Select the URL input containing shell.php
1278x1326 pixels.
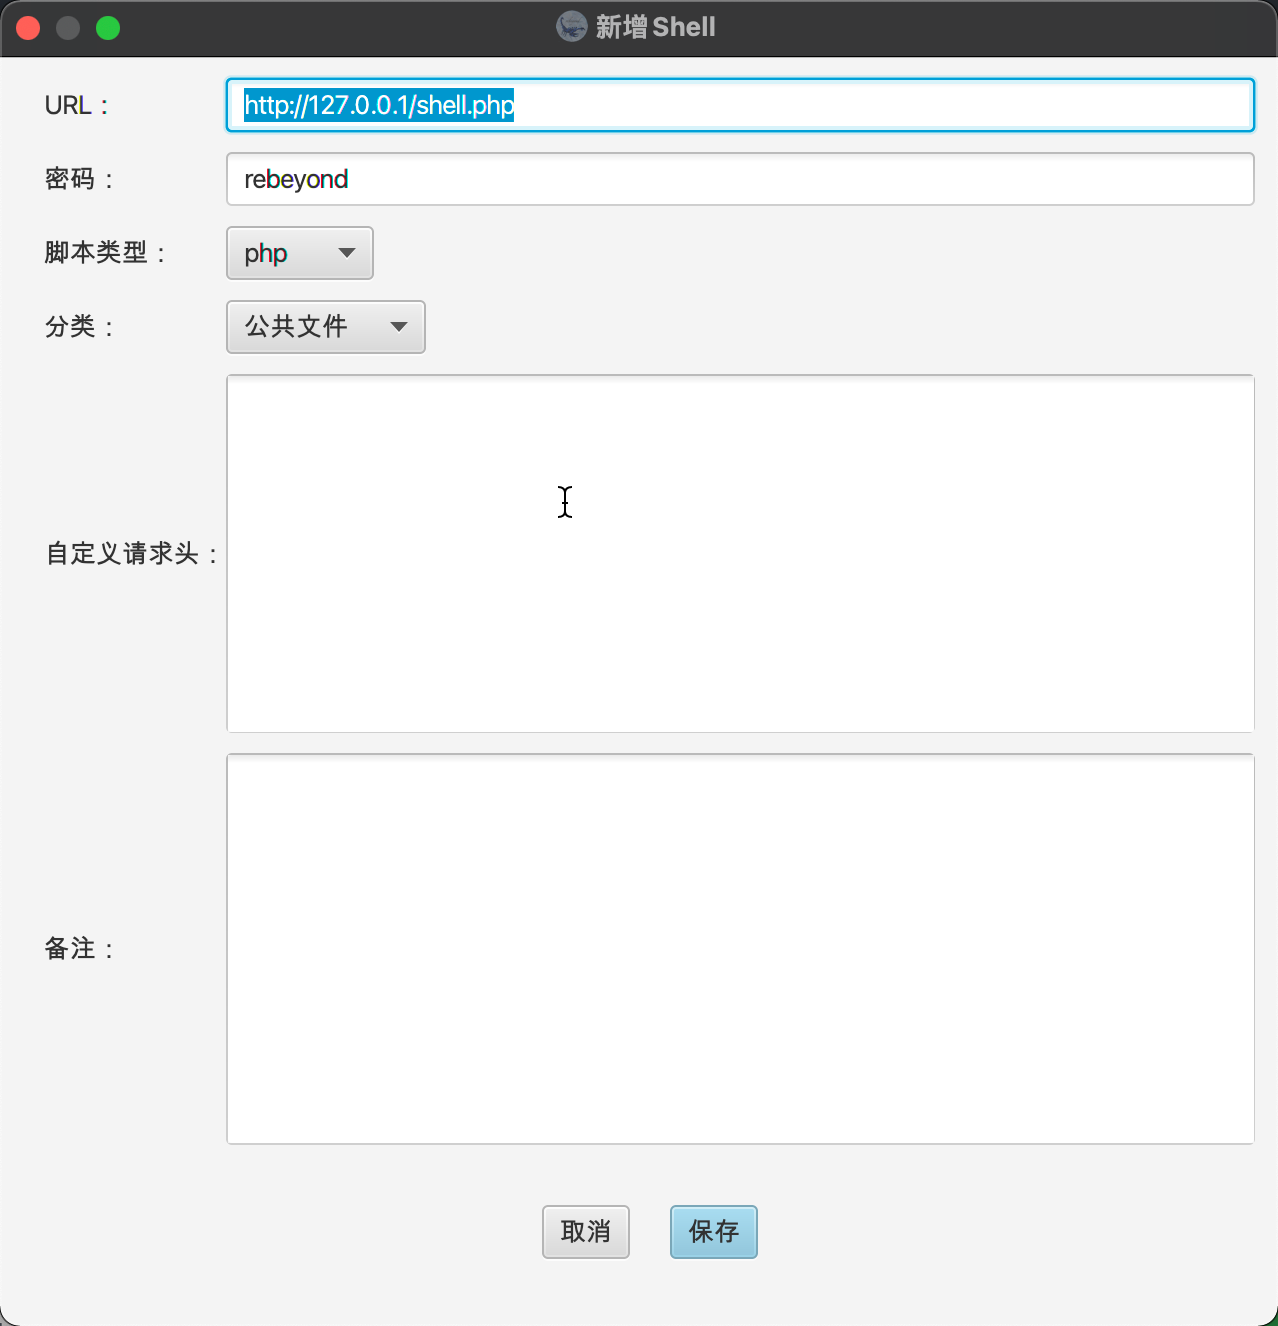[x=740, y=105]
